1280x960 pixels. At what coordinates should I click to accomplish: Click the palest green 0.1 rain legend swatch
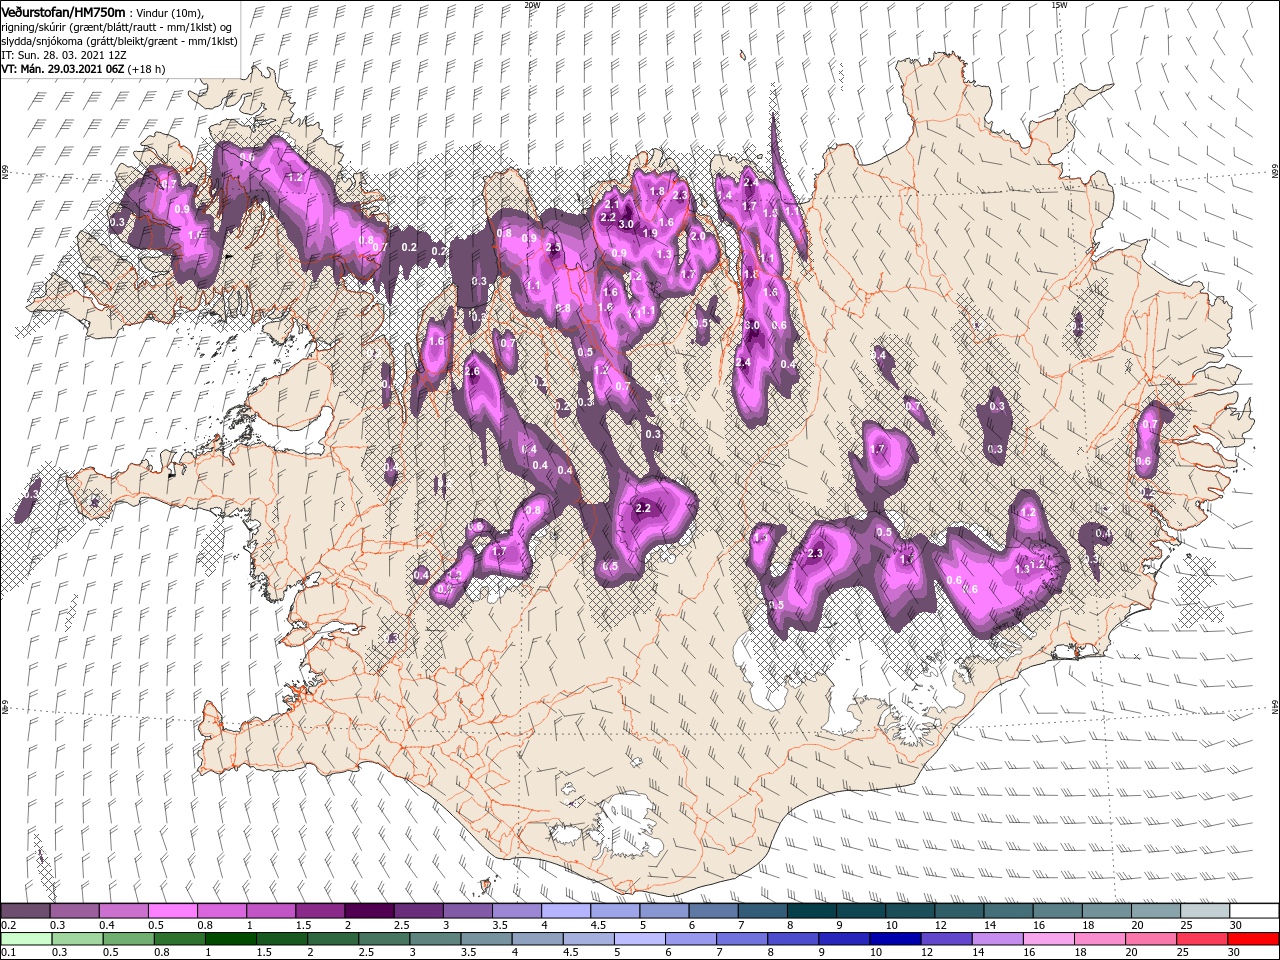(x=25, y=939)
